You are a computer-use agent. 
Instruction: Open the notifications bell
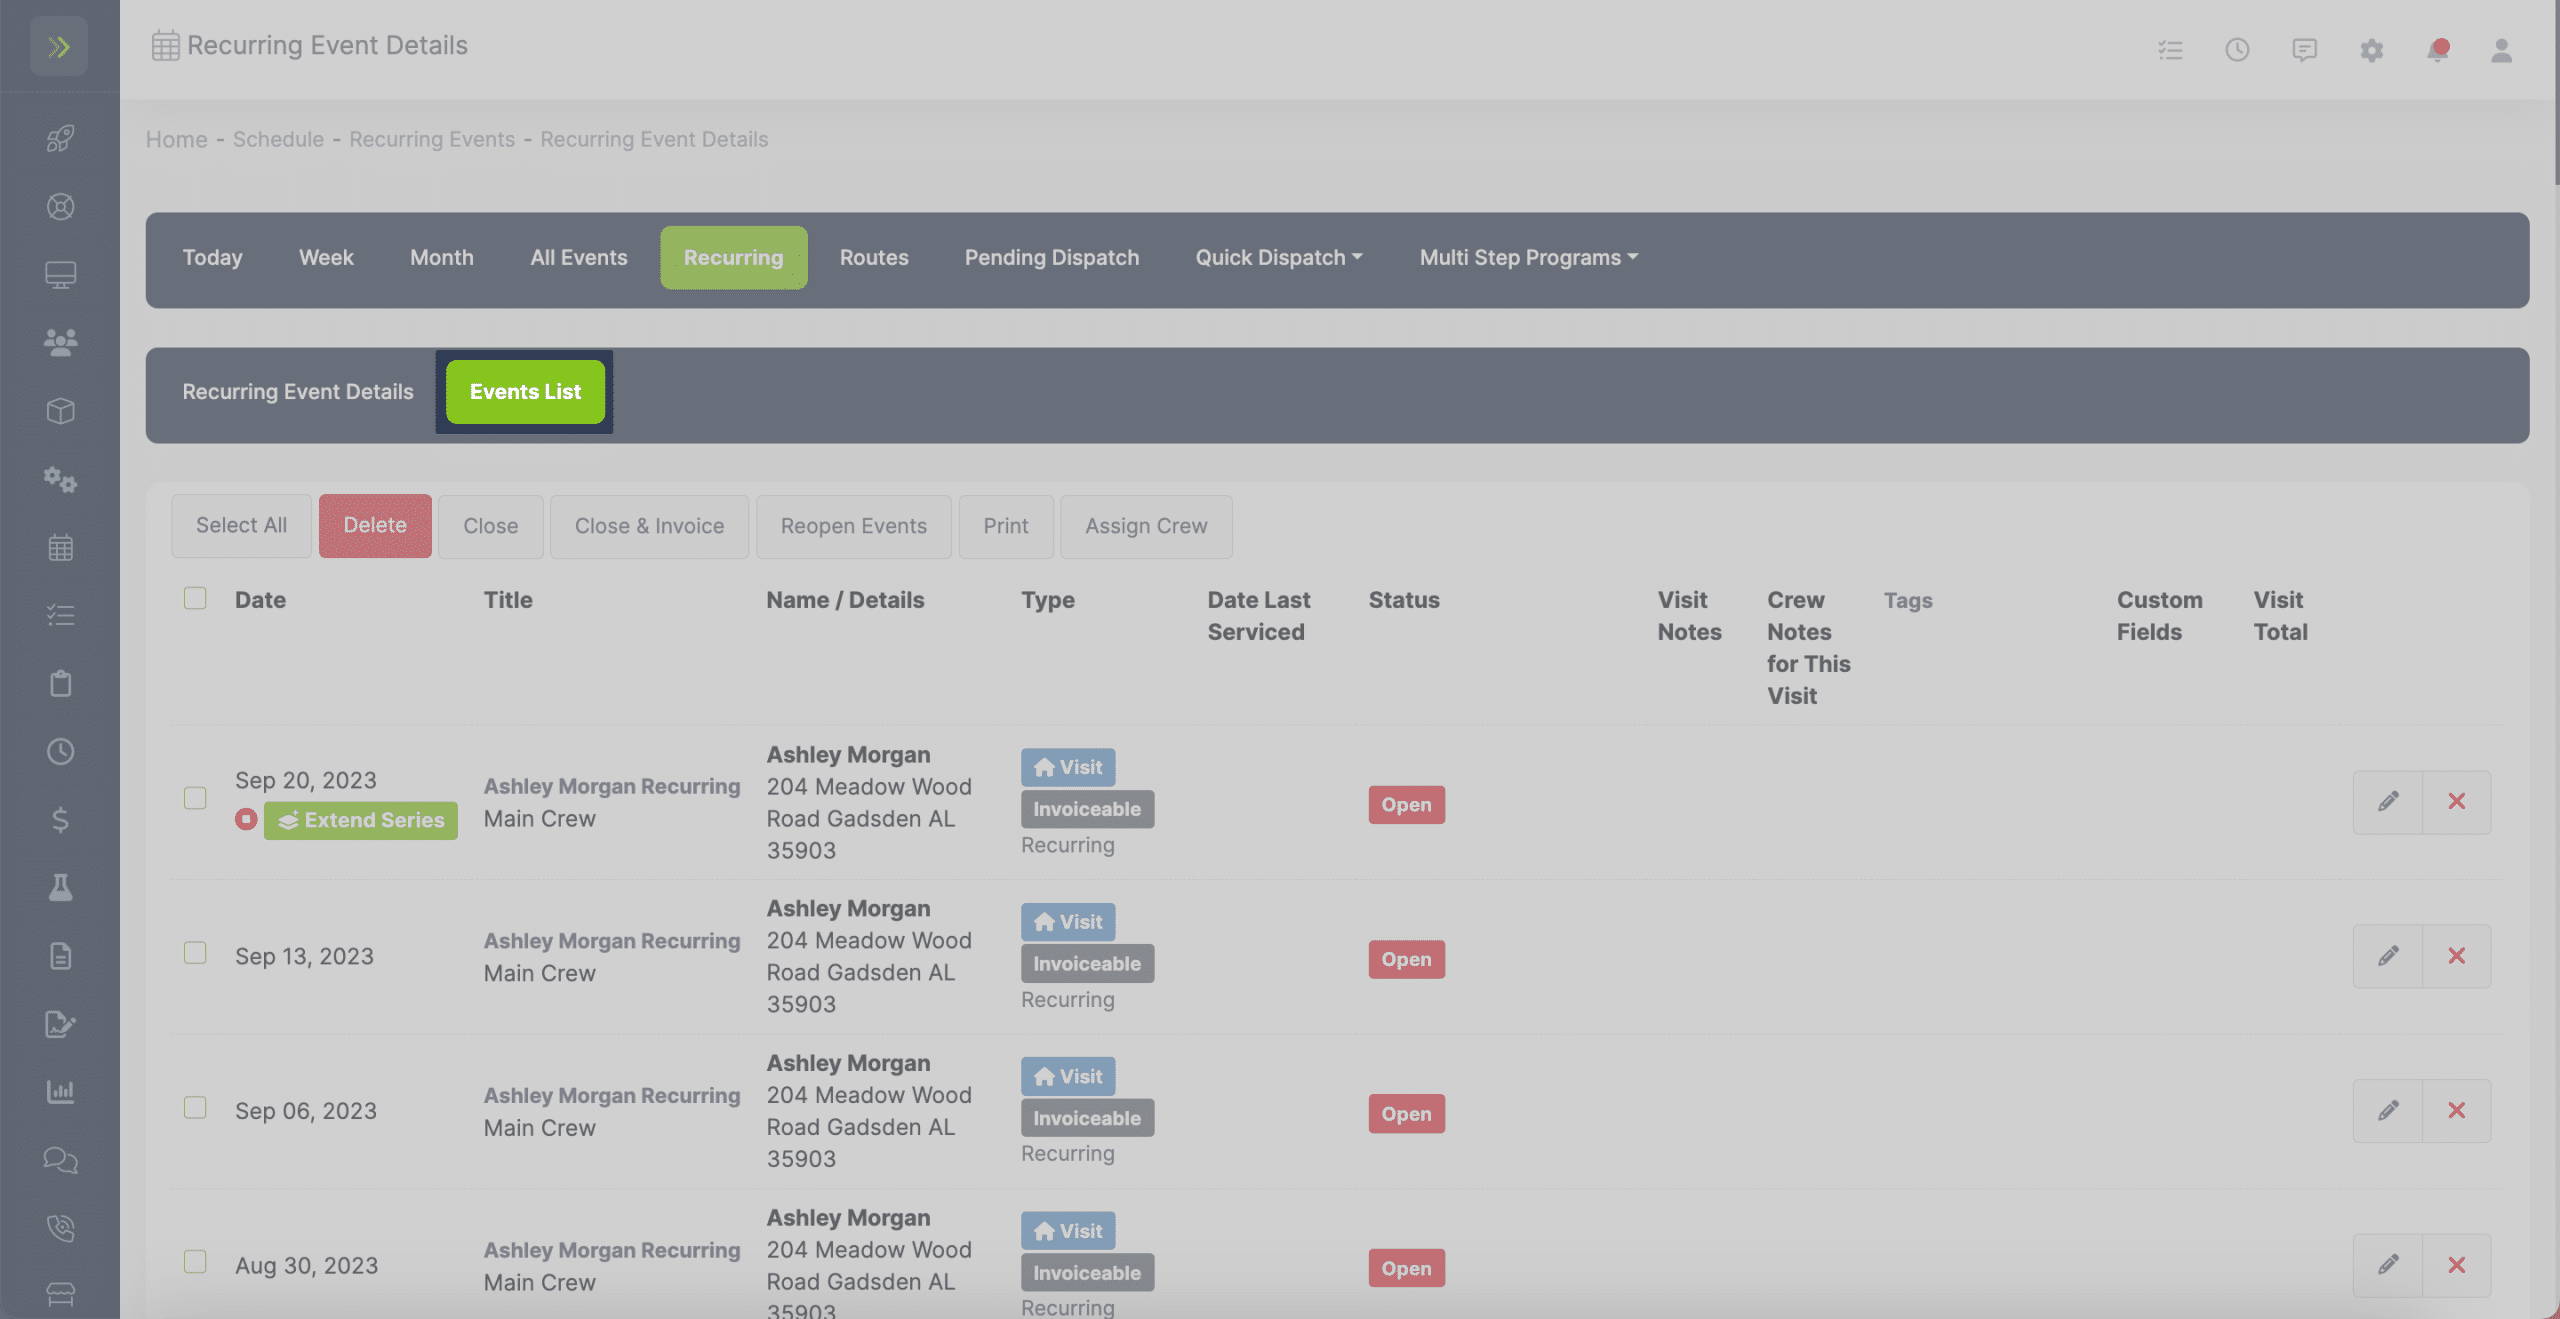[2437, 49]
